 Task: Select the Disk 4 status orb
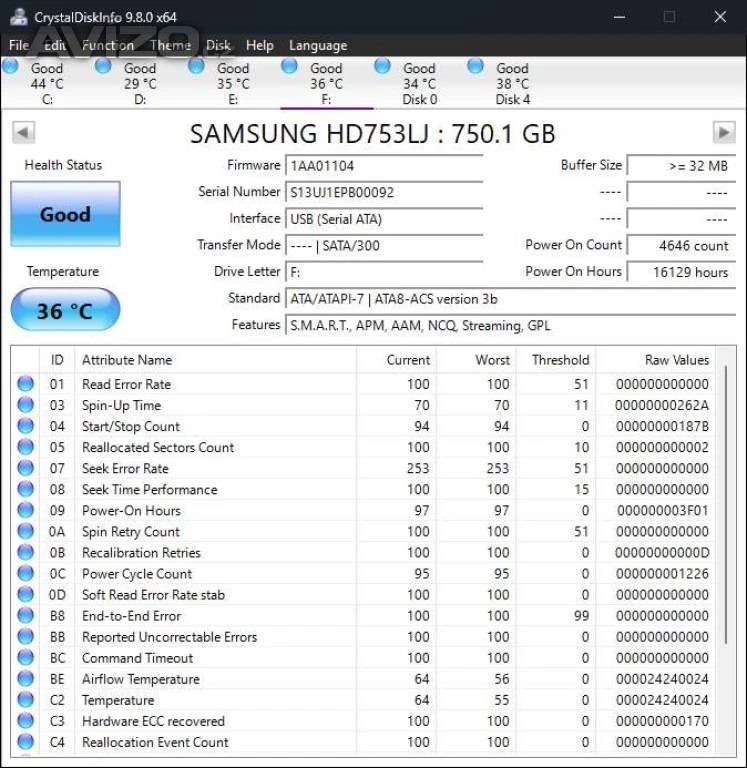coord(477,66)
